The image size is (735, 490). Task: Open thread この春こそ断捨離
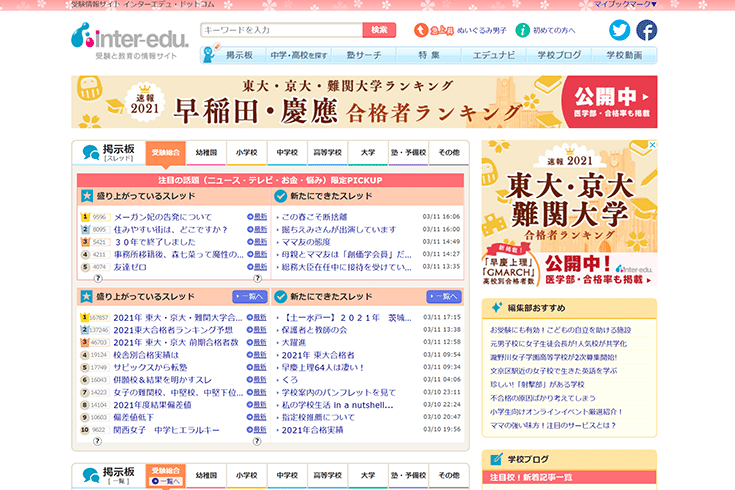point(315,217)
